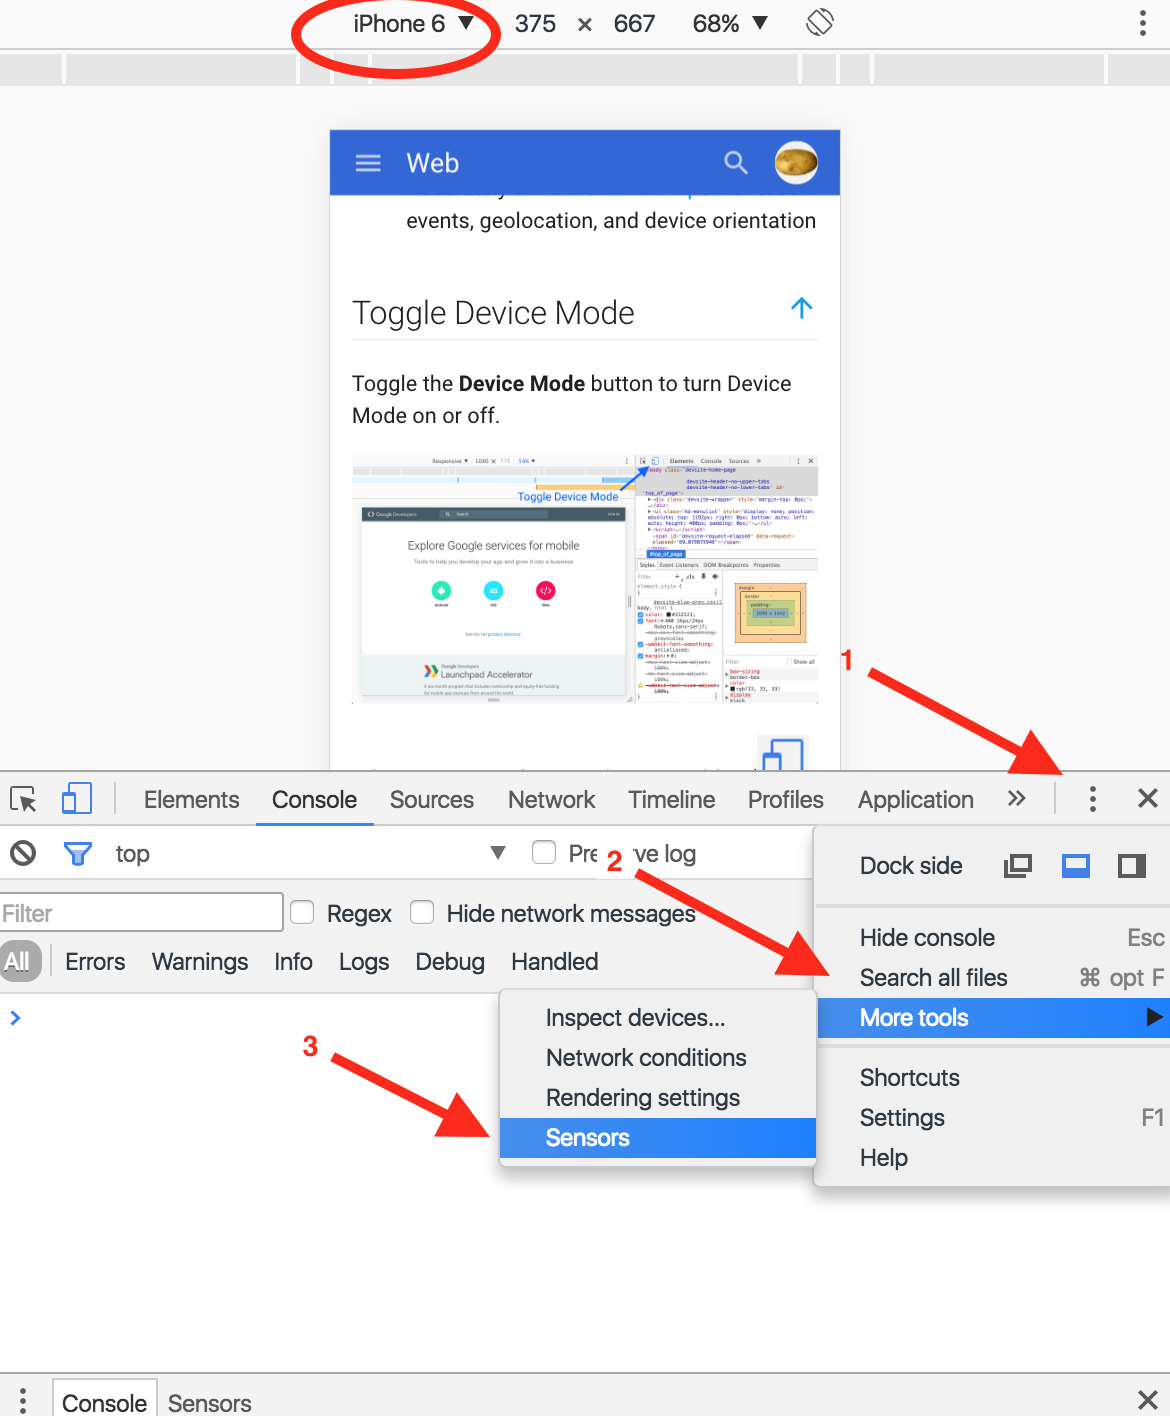The image size is (1170, 1416).
Task: Open the top execution context dropdown
Action: coord(310,853)
